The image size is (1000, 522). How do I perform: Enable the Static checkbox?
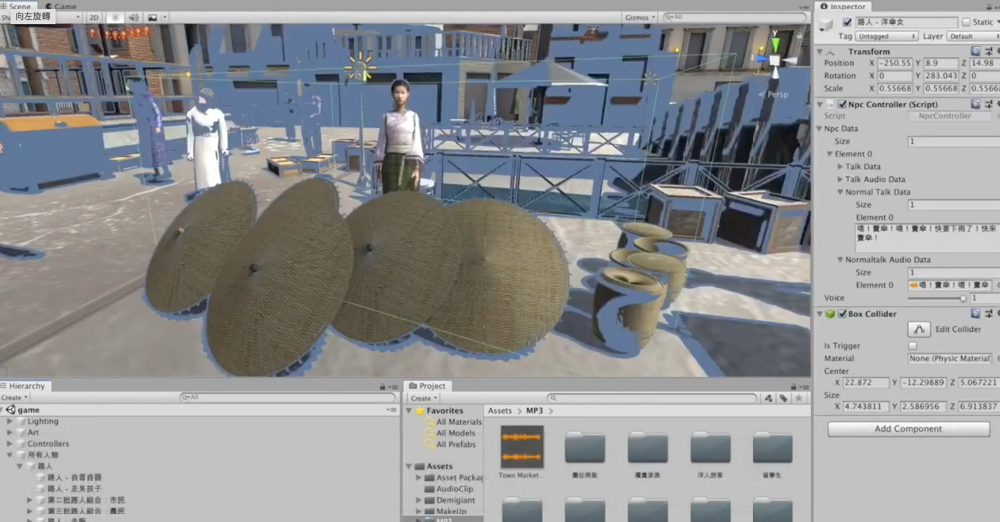coord(966,22)
